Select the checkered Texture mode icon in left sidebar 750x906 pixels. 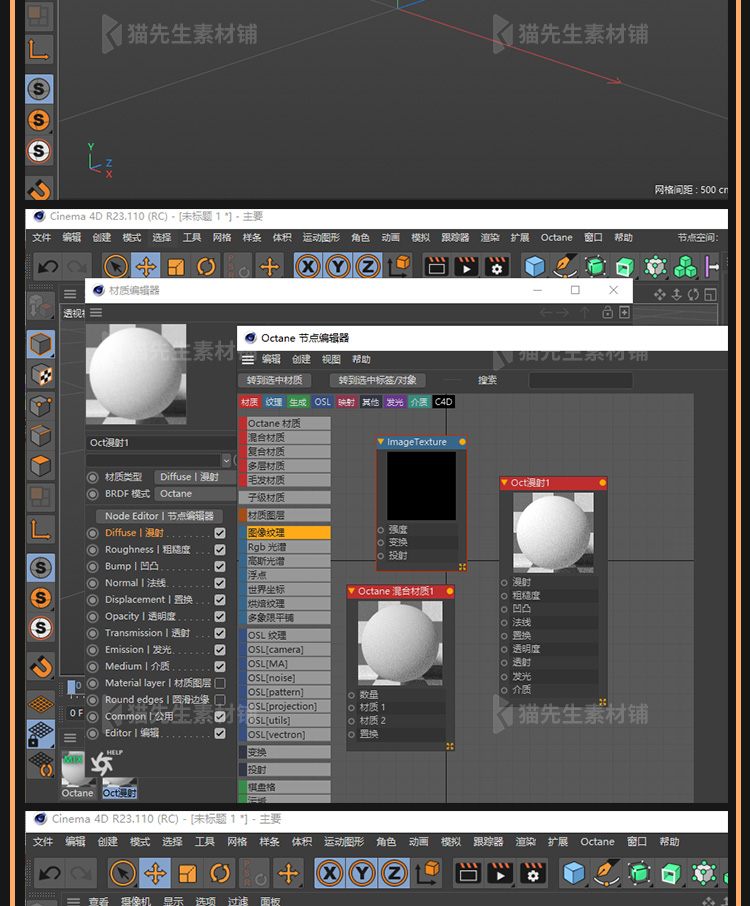[x=41, y=375]
